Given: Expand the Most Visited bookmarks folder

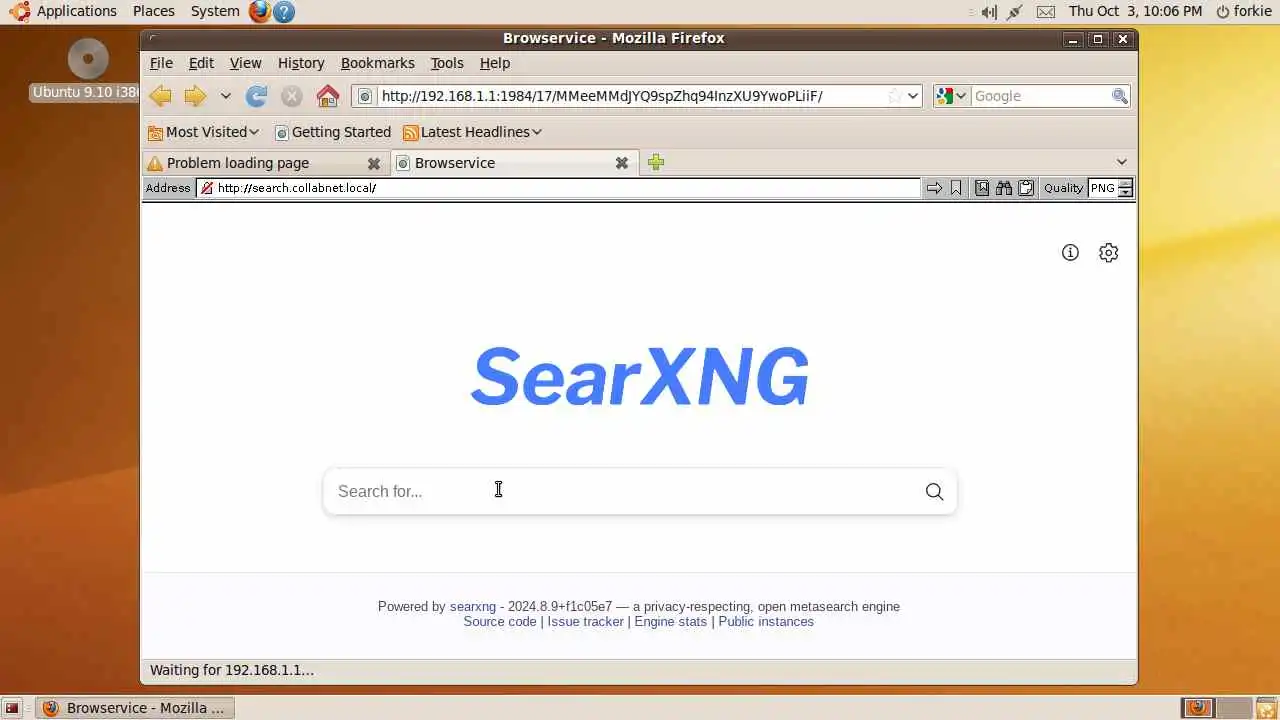Looking at the screenshot, I should click(x=203, y=132).
